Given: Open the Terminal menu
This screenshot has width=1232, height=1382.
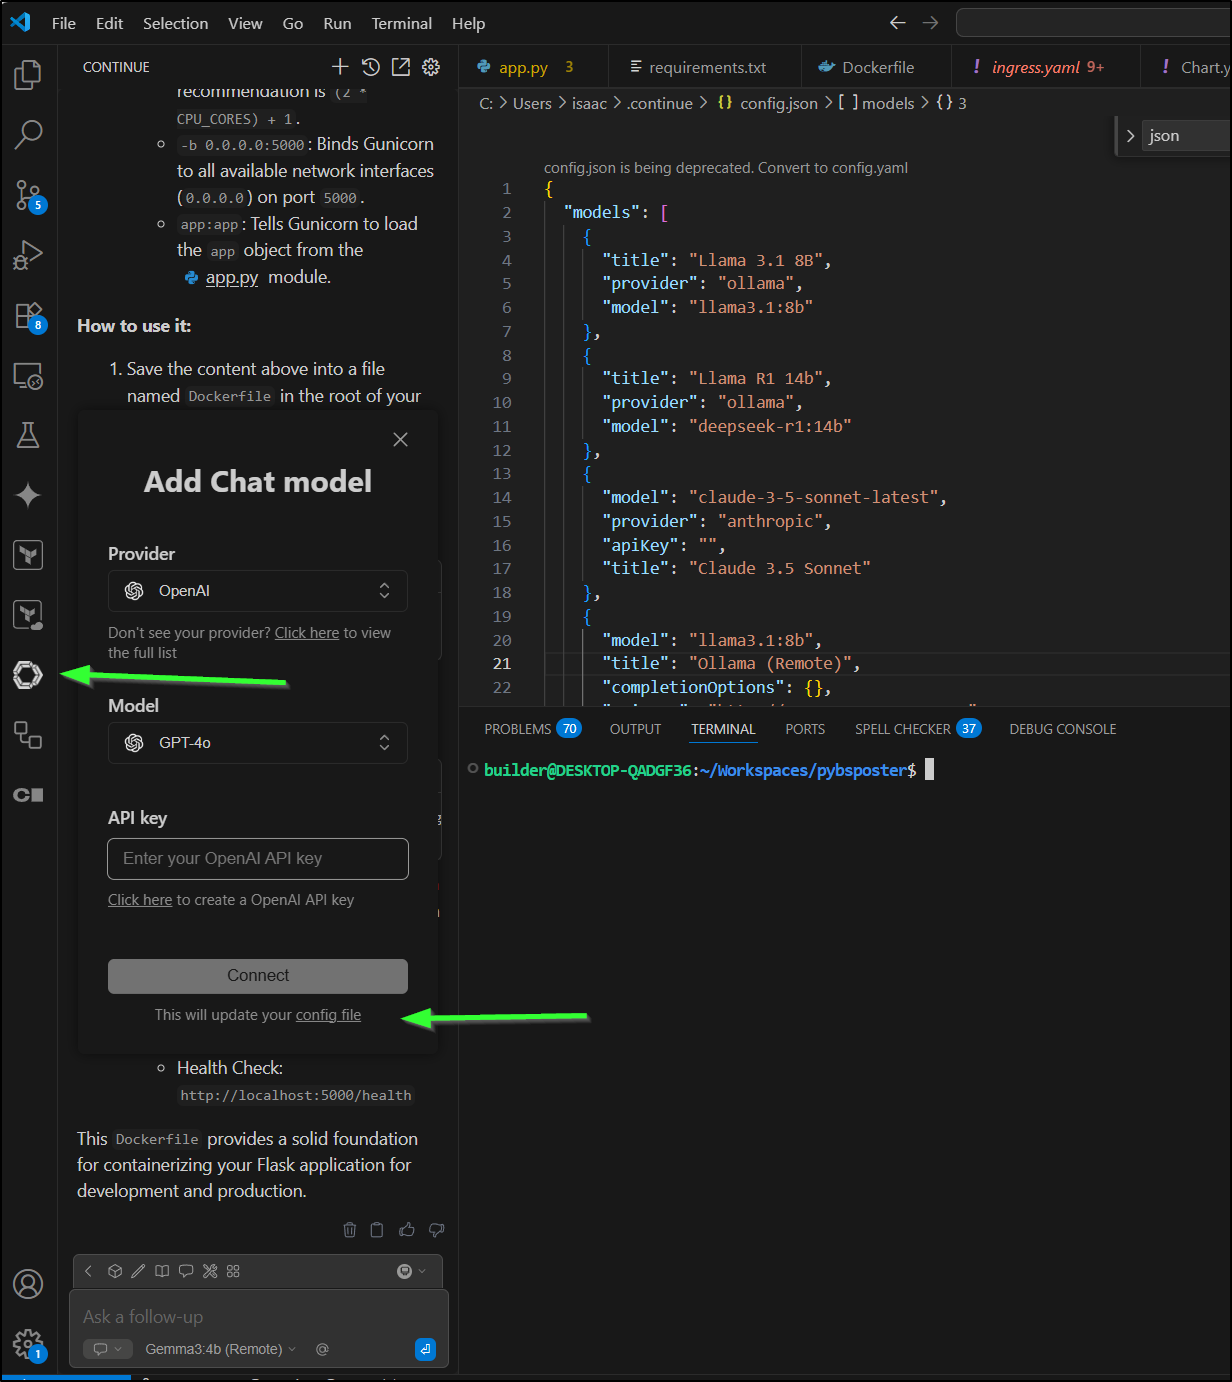Looking at the screenshot, I should click(x=401, y=23).
